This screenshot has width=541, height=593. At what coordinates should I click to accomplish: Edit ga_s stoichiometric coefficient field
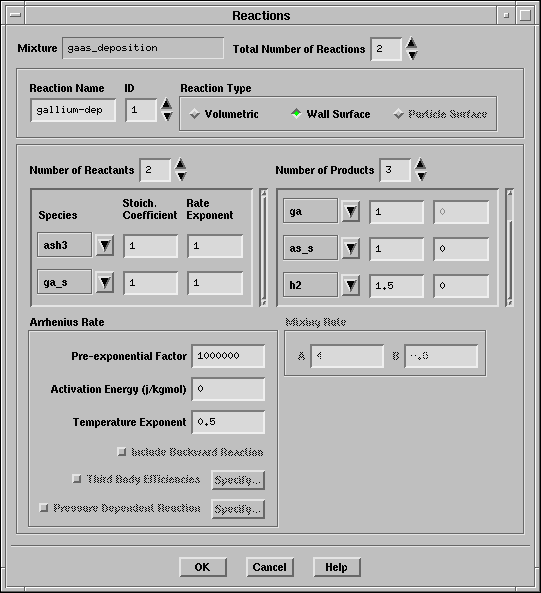150,283
